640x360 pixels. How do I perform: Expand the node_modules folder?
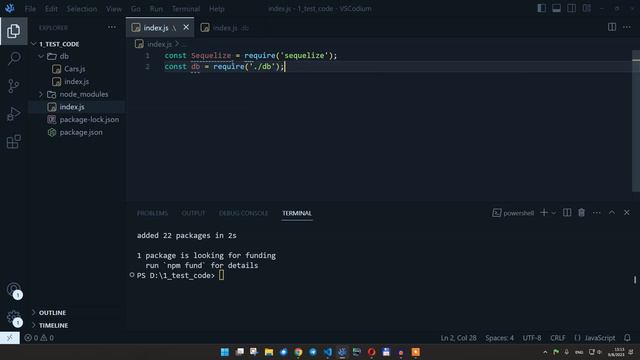(41, 94)
